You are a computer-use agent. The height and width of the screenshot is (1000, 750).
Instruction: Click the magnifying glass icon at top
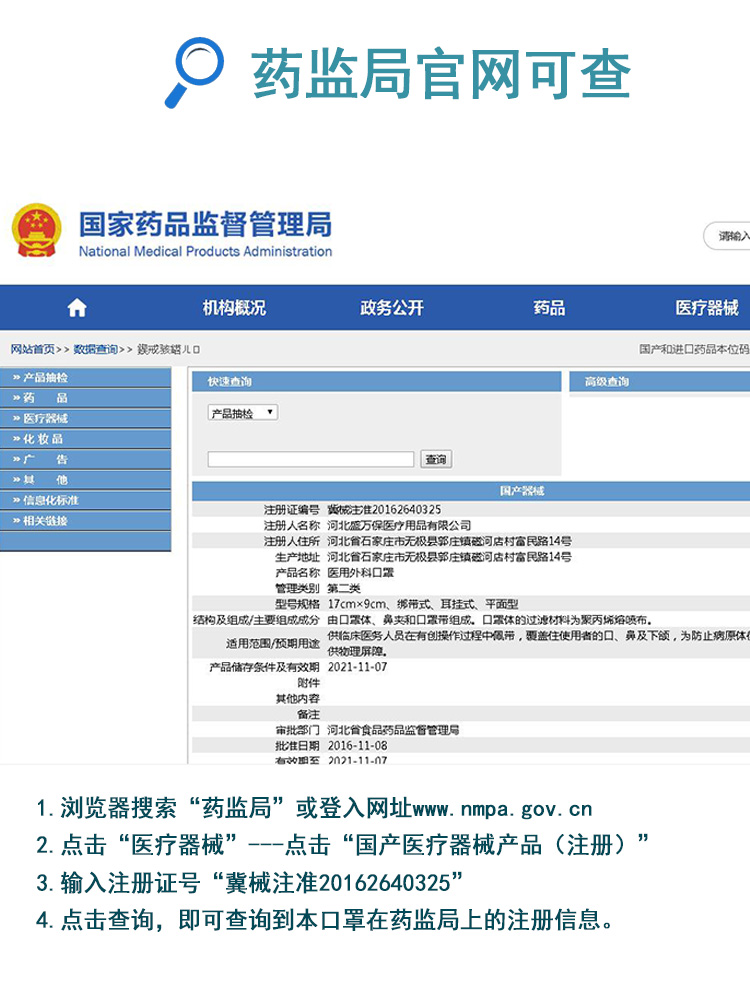[x=194, y=72]
